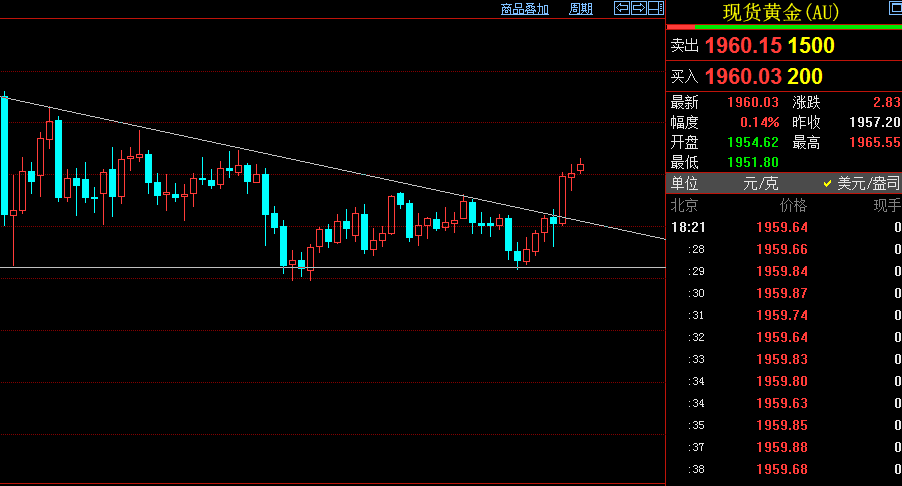Select the 元/克 unit option
The height and width of the screenshot is (486, 902).
[x=760, y=183]
